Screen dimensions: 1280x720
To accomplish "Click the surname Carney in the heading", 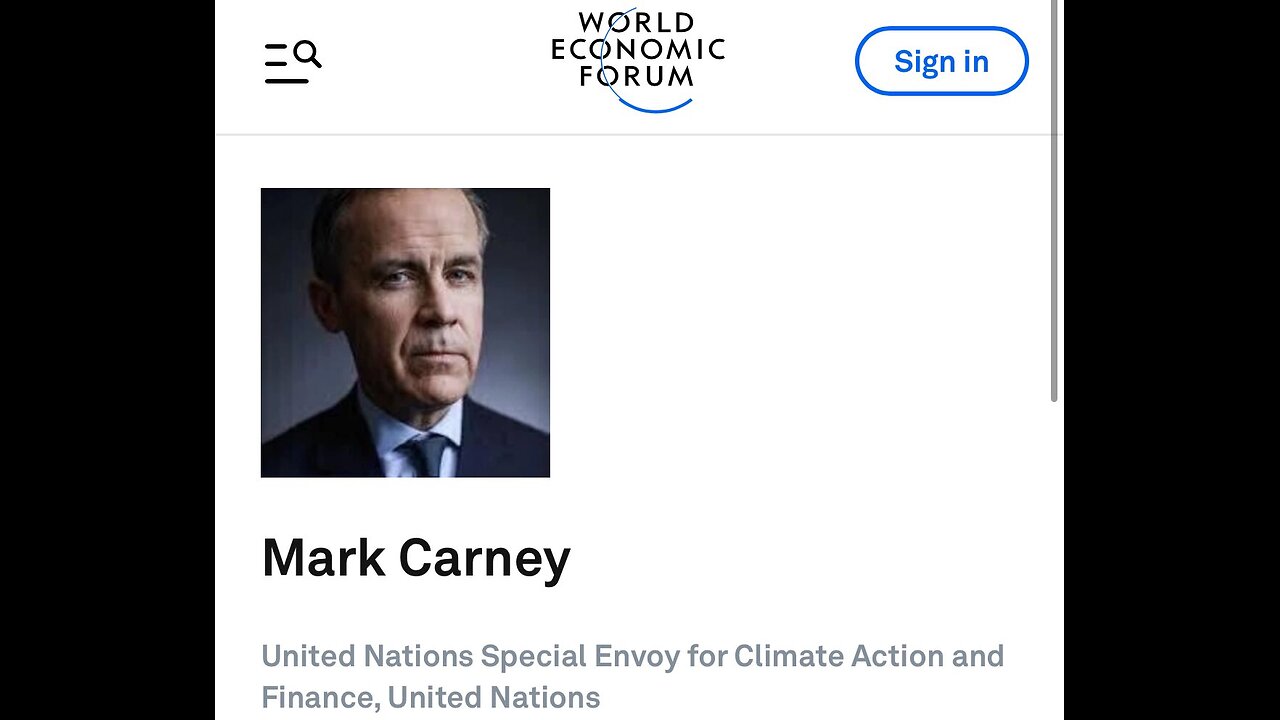I will coord(485,558).
